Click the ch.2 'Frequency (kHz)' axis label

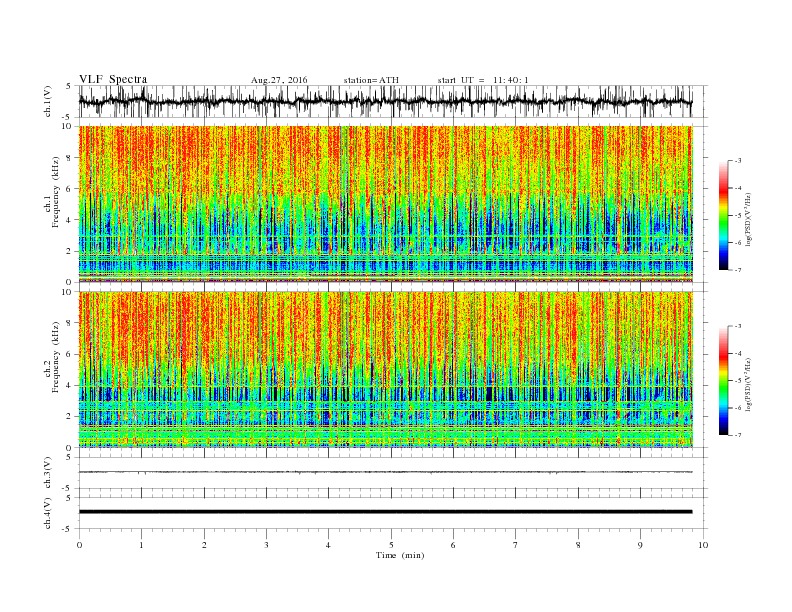pyautogui.click(x=56, y=358)
